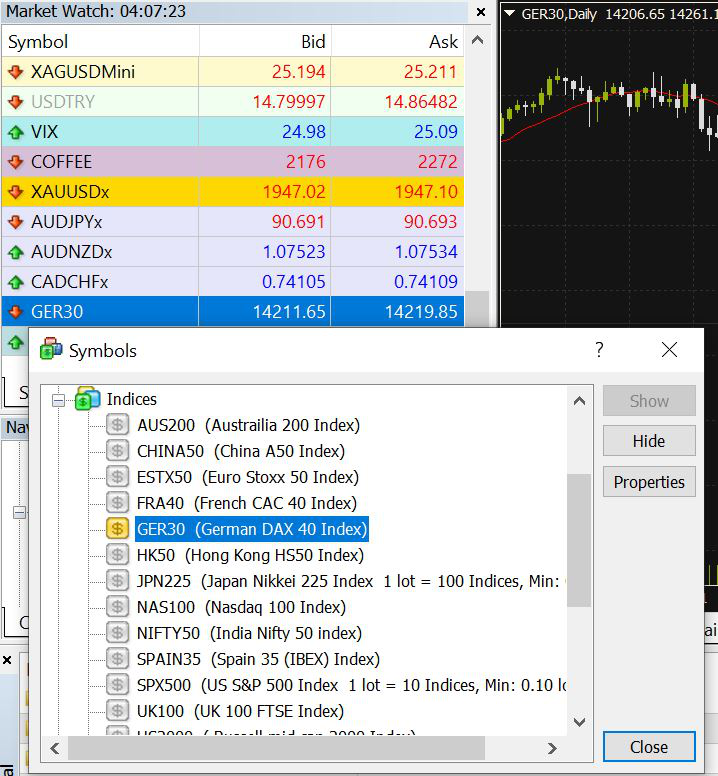Click the help question mark in the Symbols dialog

[x=599, y=350]
